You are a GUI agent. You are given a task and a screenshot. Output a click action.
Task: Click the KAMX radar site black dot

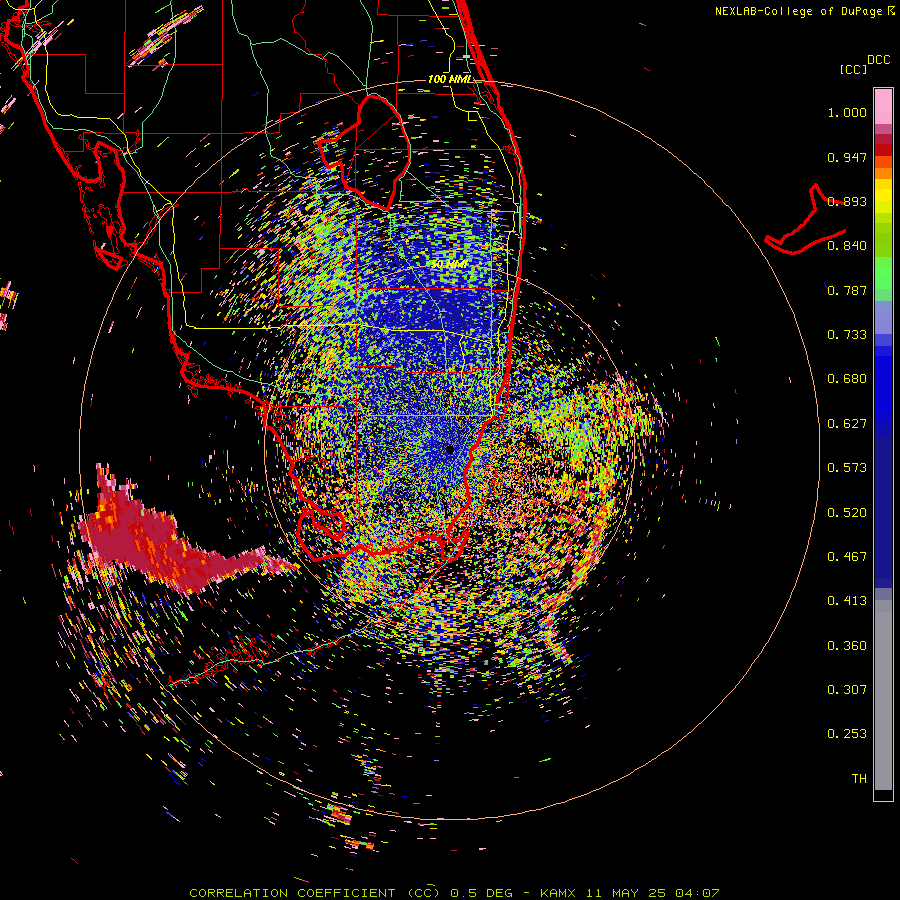point(450,450)
